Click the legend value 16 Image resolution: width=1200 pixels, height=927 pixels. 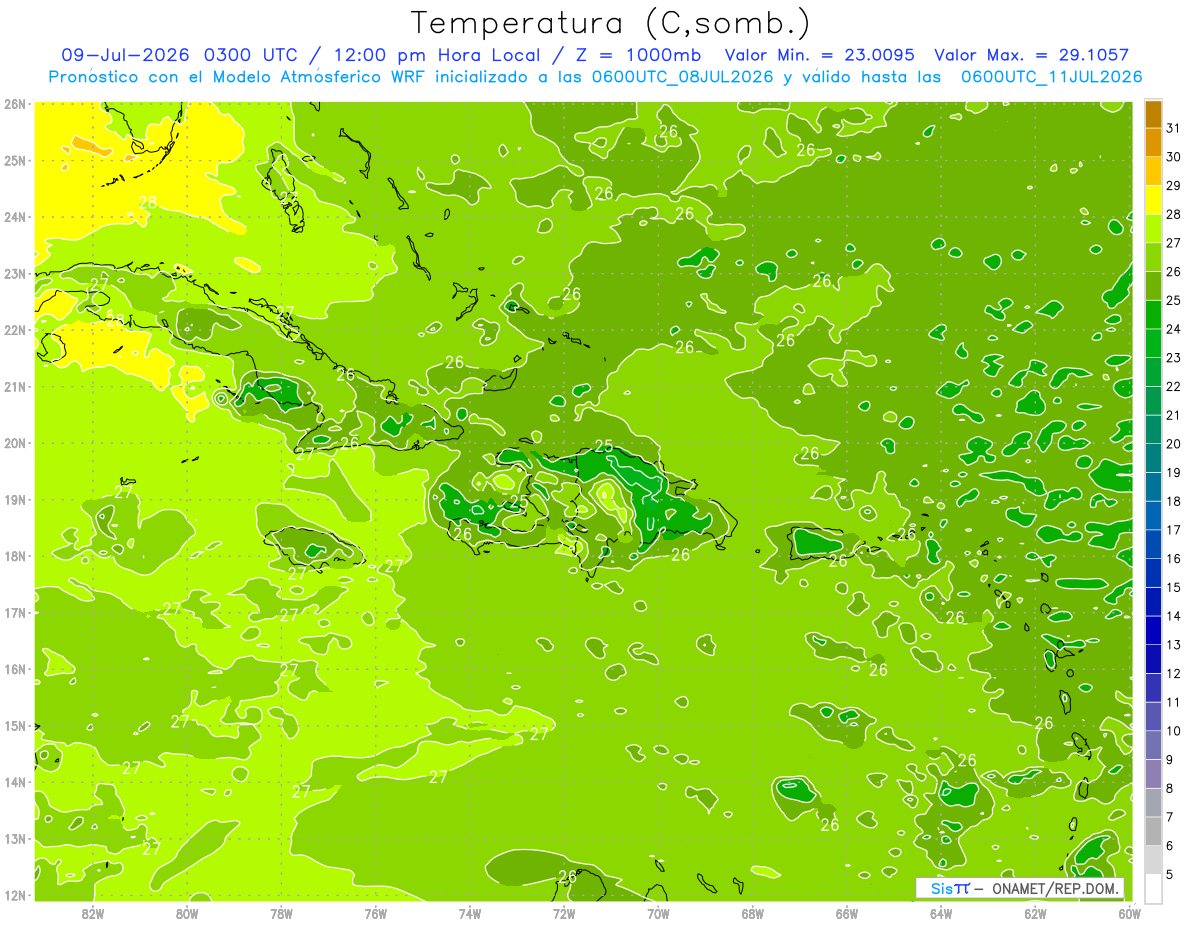pyautogui.click(x=1173, y=559)
